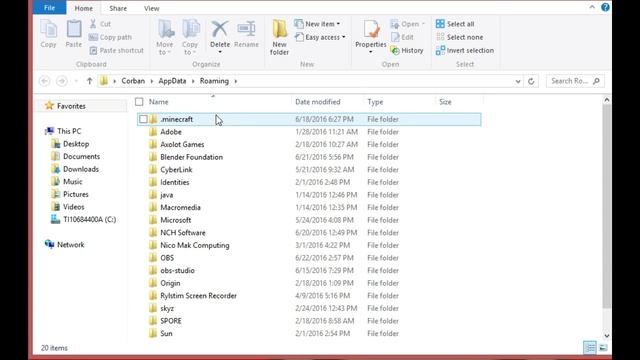The width and height of the screenshot is (640, 360).
Task: Click the search magnifier icon
Action: coord(596,81)
